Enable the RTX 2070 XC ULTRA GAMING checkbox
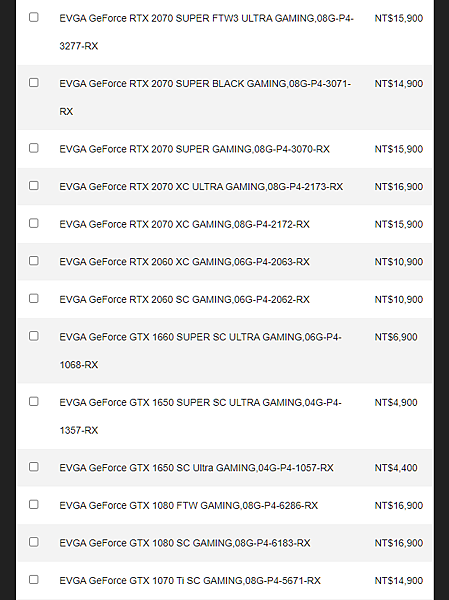Screen dimensions: 449x600 34,186
